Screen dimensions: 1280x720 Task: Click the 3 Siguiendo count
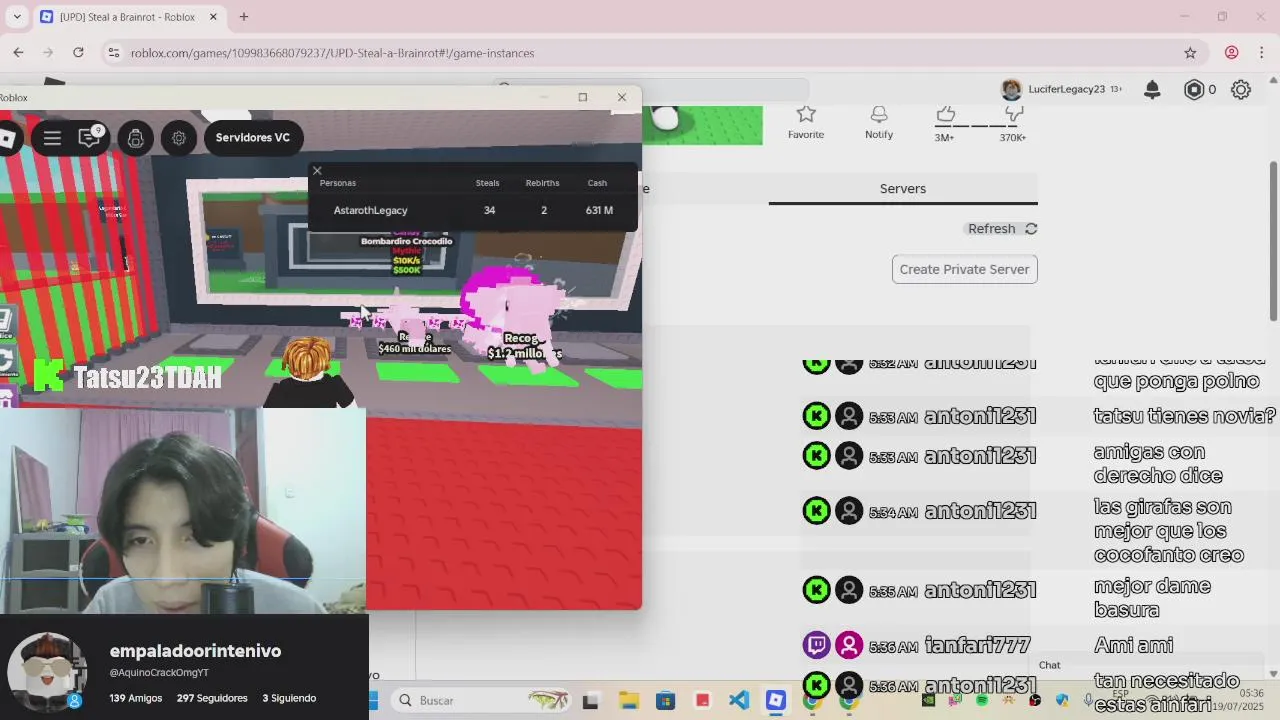click(x=289, y=698)
